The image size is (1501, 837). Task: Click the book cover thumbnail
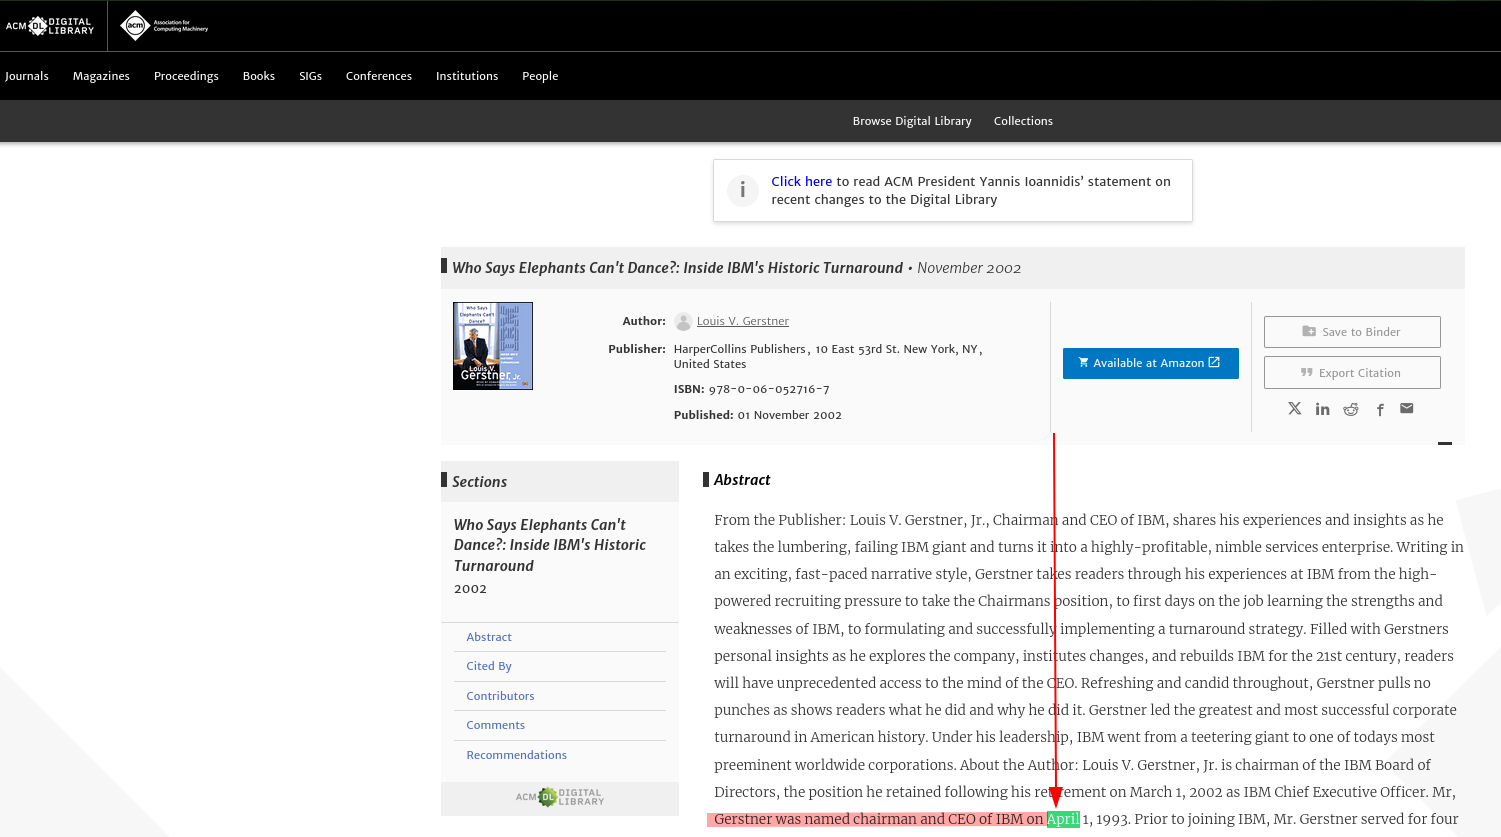(x=493, y=346)
